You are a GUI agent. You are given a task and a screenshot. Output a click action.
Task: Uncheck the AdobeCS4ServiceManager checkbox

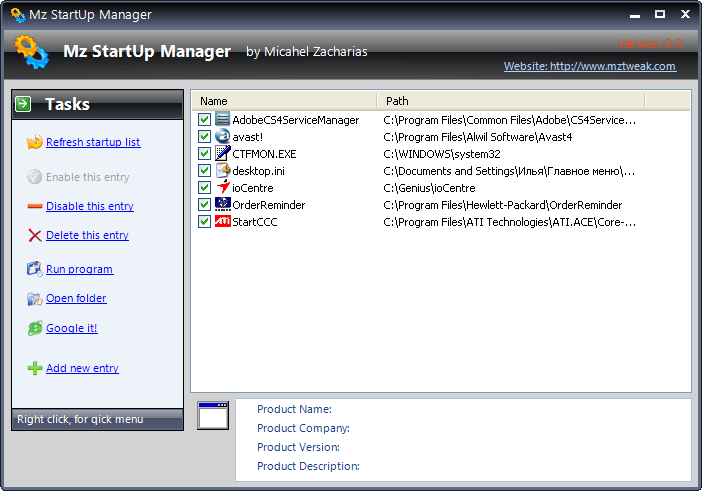(x=204, y=120)
